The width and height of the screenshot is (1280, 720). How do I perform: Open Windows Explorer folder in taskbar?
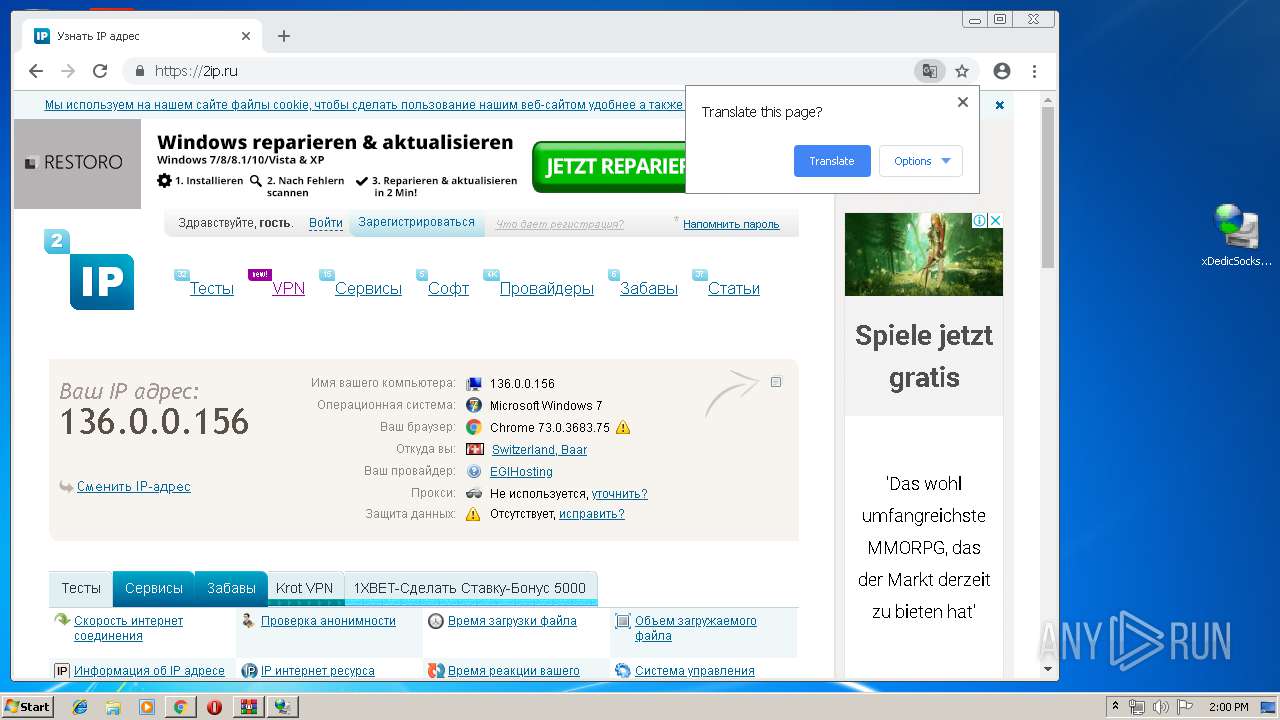pyautogui.click(x=113, y=707)
